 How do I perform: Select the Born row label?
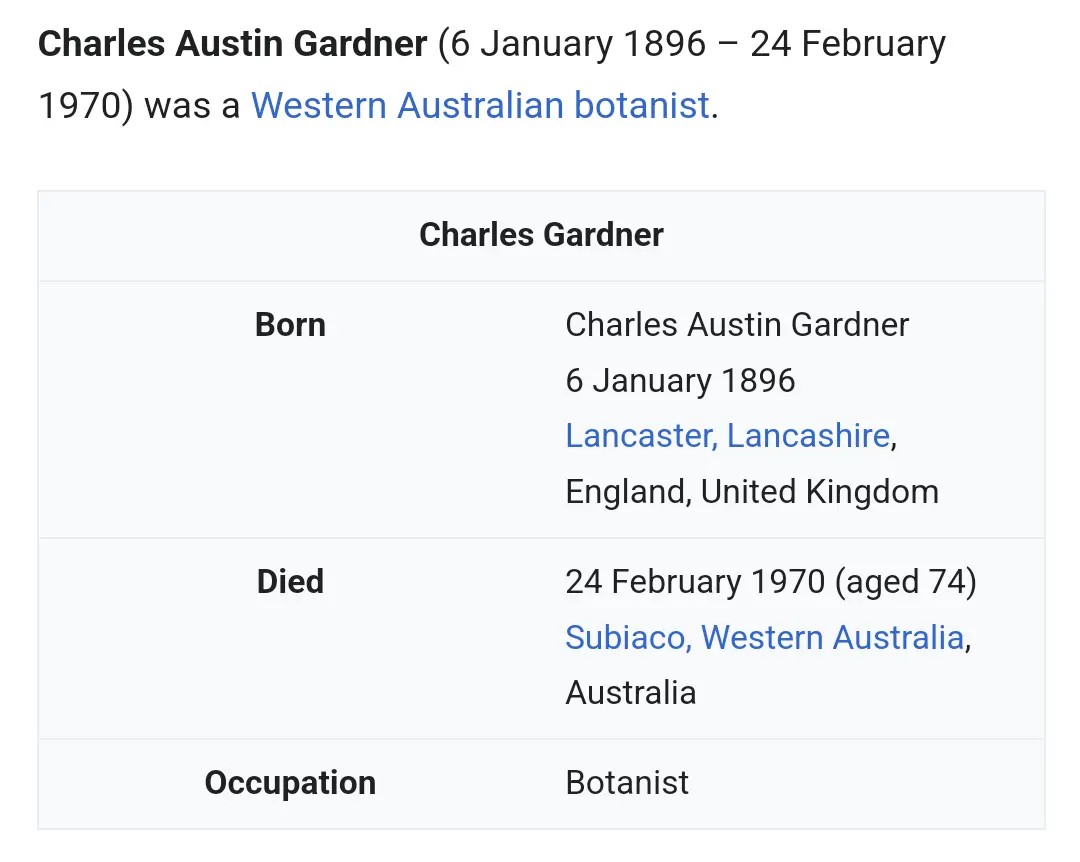(x=290, y=325)
